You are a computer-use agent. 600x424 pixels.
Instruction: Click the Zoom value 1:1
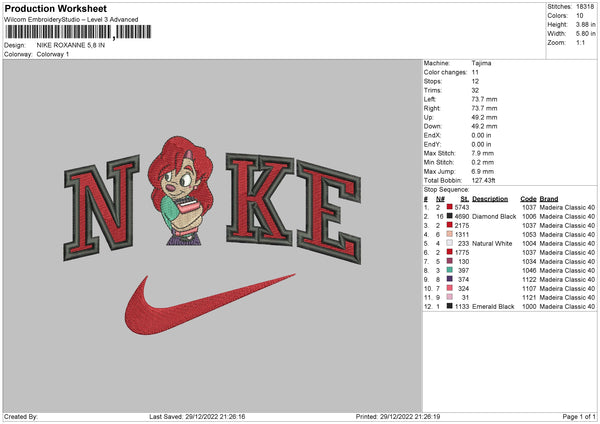click(x=580, y=42)
